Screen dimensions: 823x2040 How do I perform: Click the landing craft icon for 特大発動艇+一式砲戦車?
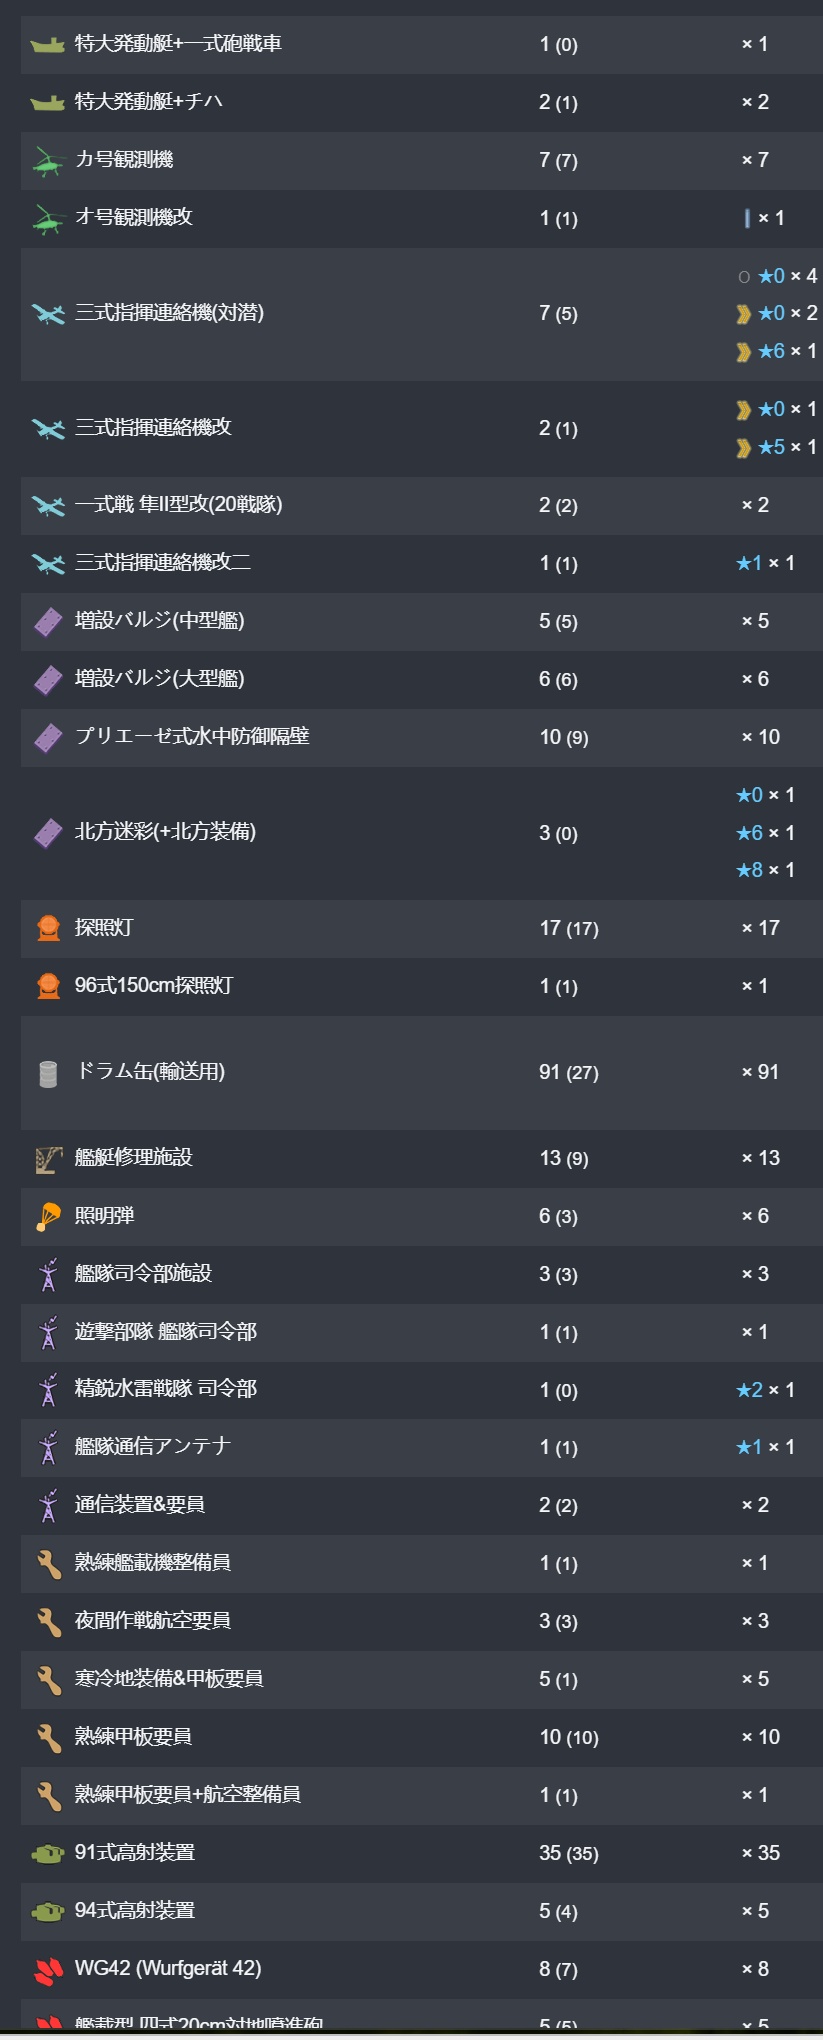(48, 45)
